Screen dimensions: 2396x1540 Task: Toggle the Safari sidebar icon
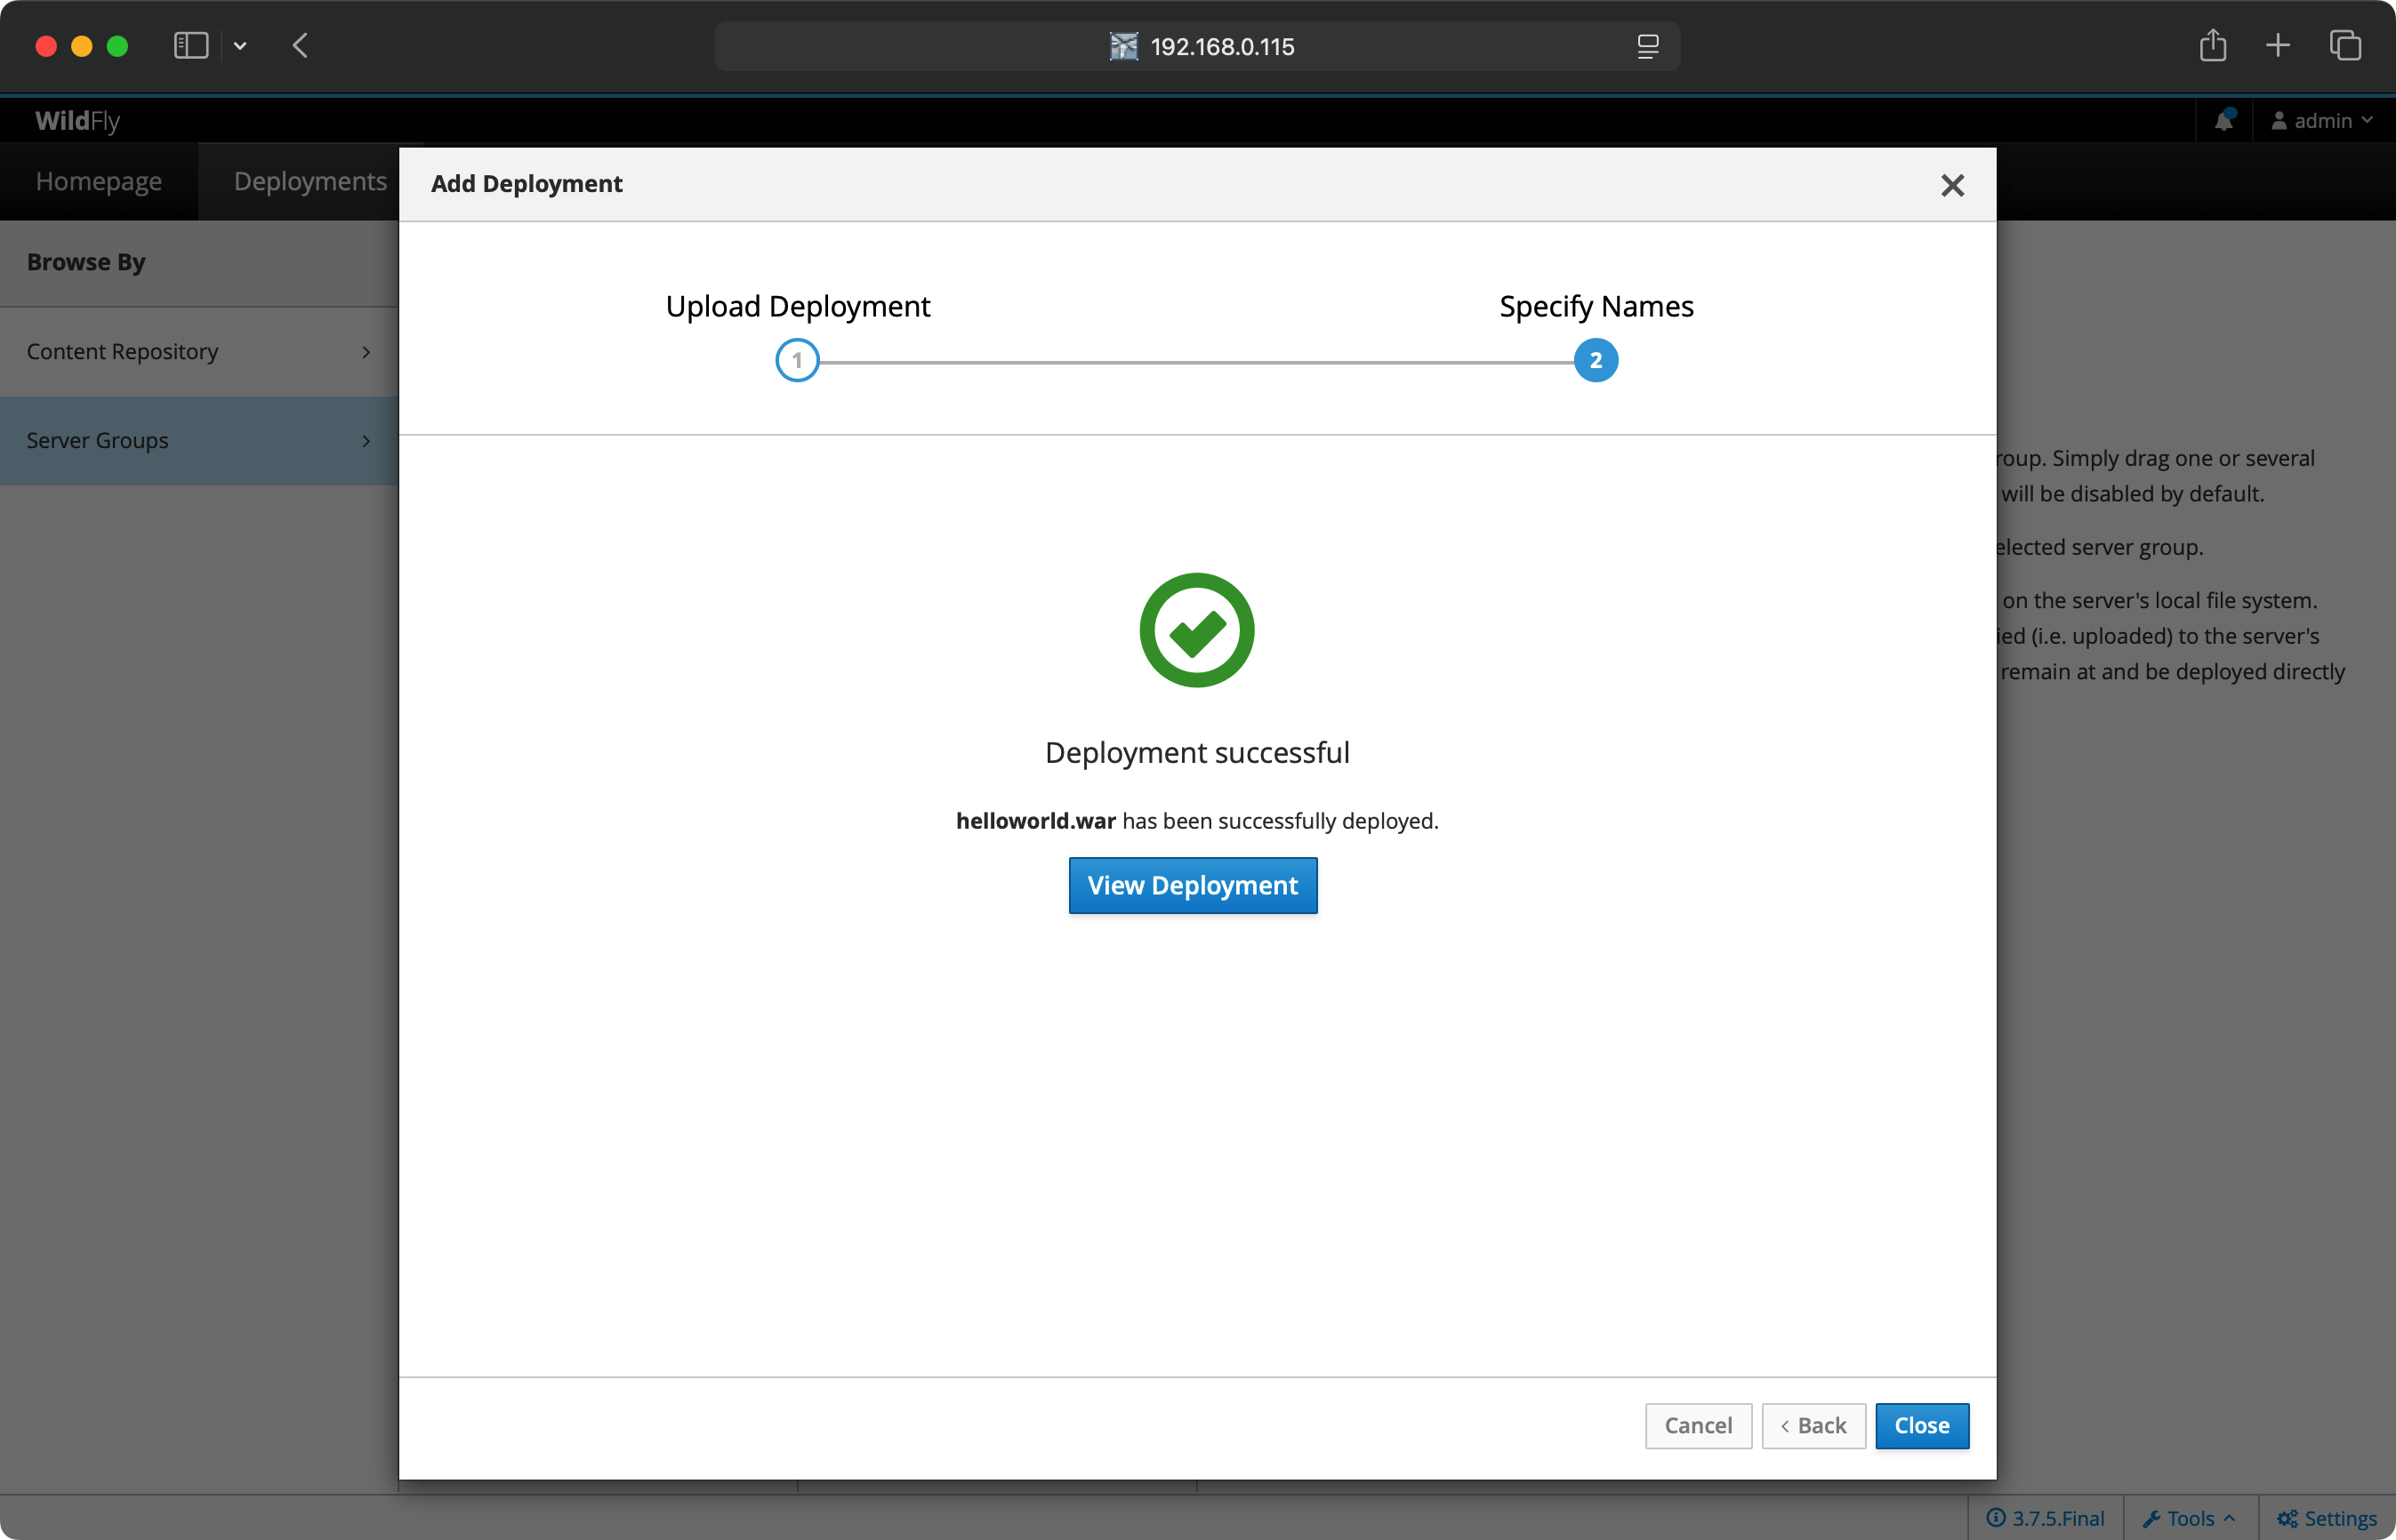tap(191, 46)
